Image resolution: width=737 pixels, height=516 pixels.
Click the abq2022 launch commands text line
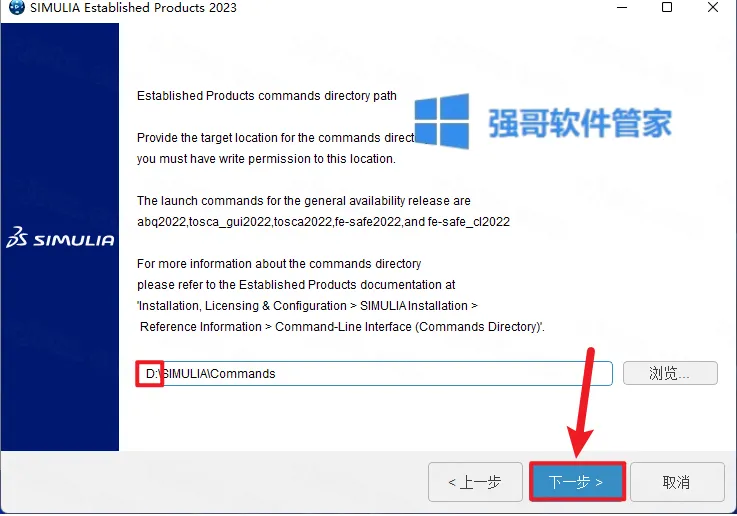(x=323, y=222)
